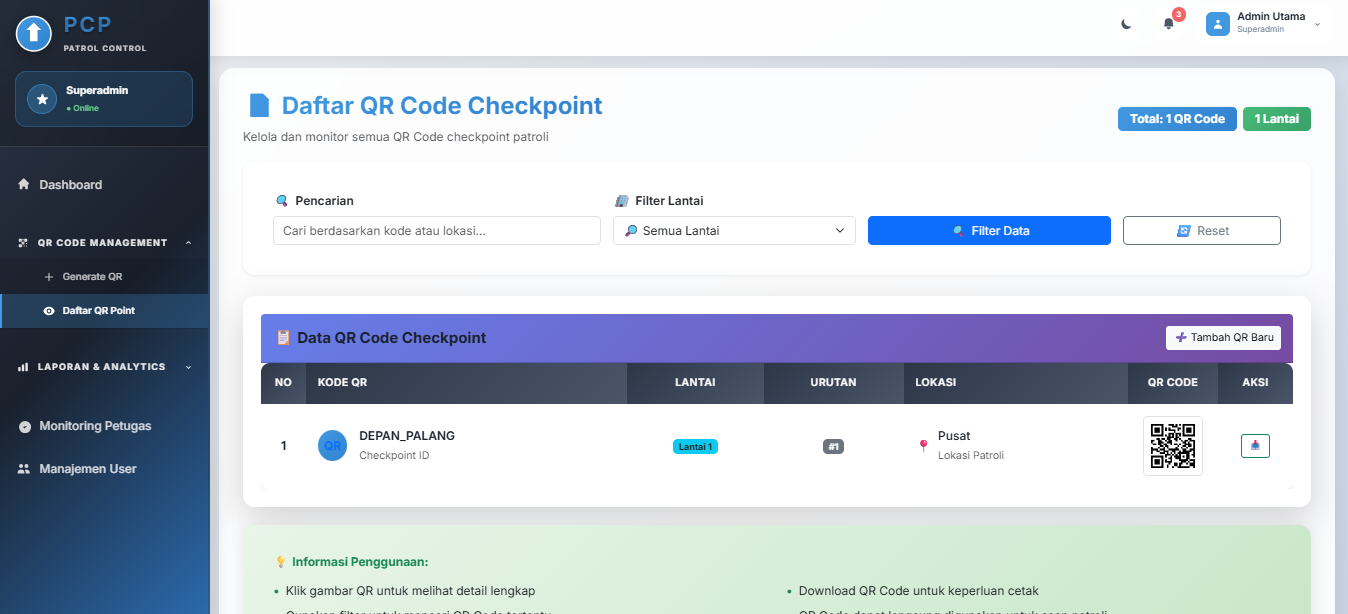Click download icon in Aksi column
This screenshot has width=1348, height=614.
point(1255,446)
